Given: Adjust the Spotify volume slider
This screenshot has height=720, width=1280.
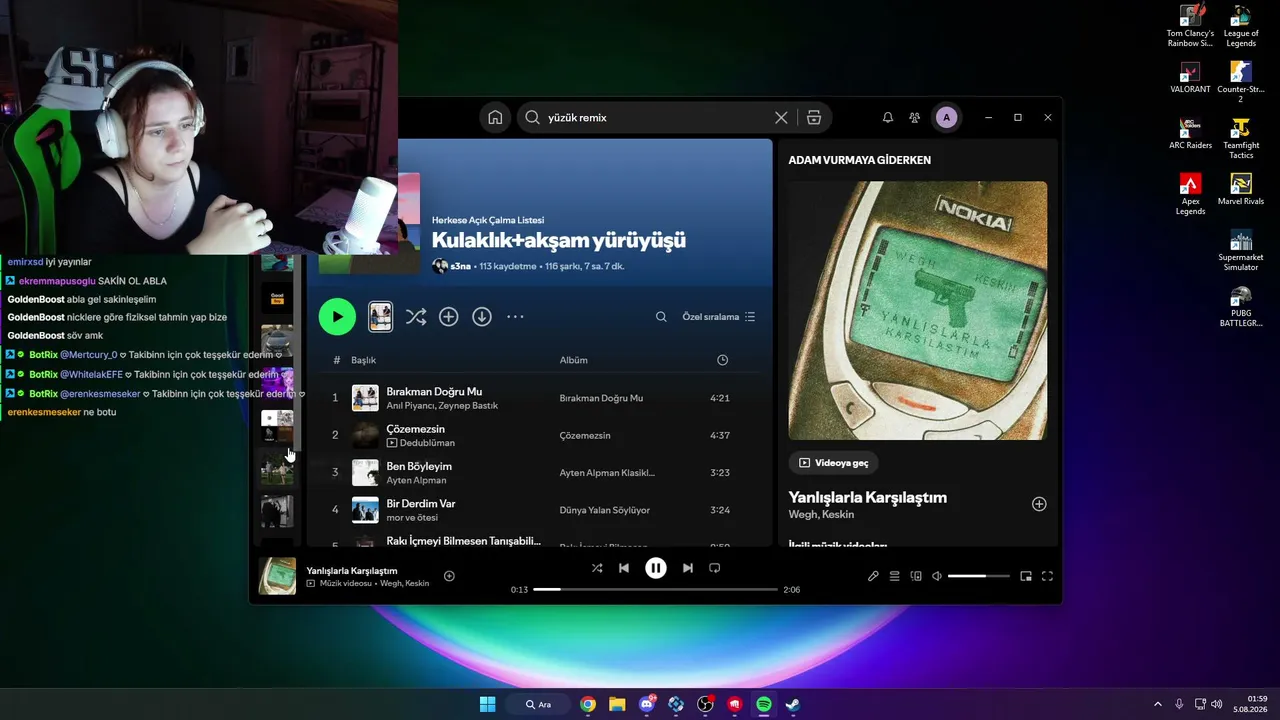Looking at the screenshot, I should 979,576.
